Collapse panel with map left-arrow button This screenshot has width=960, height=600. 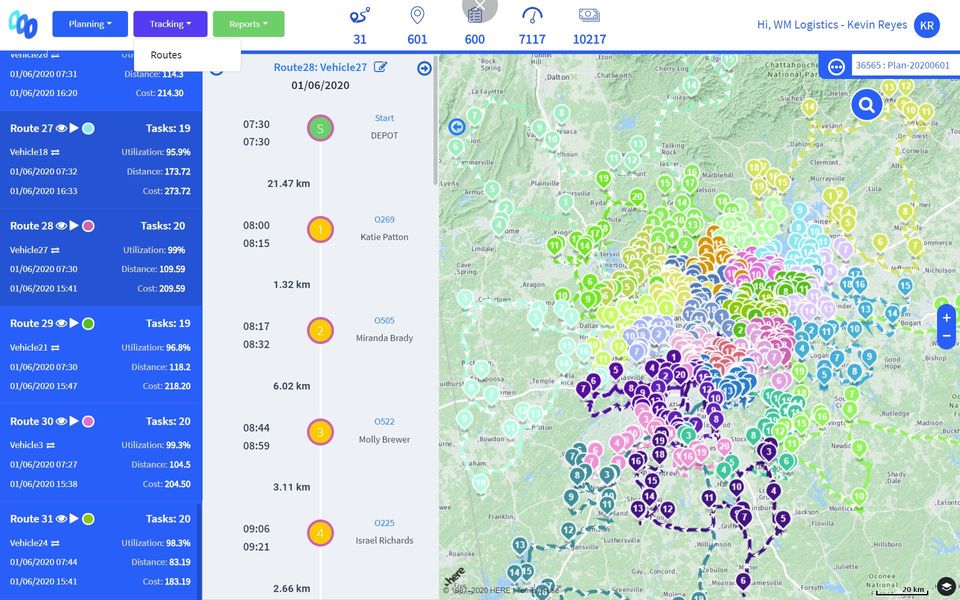(x=457, y=127)
